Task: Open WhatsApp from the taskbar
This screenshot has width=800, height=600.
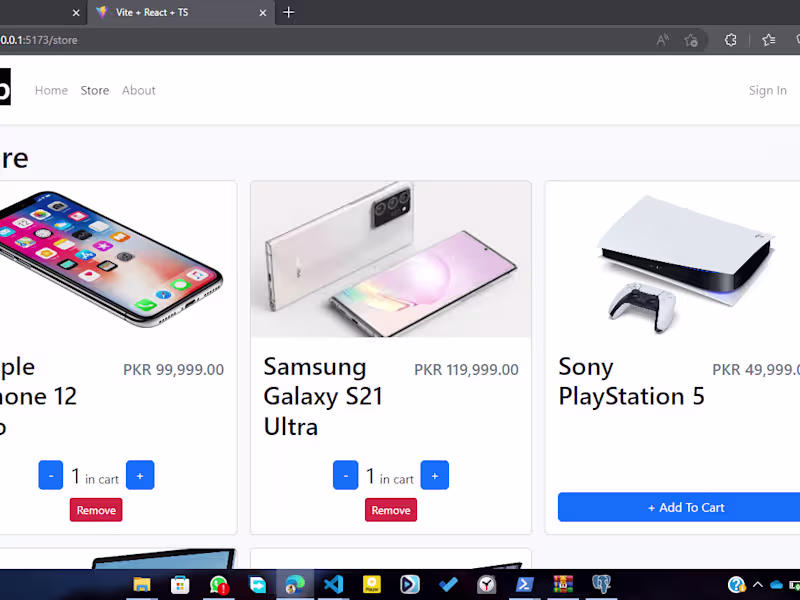Action: [219, 584]
